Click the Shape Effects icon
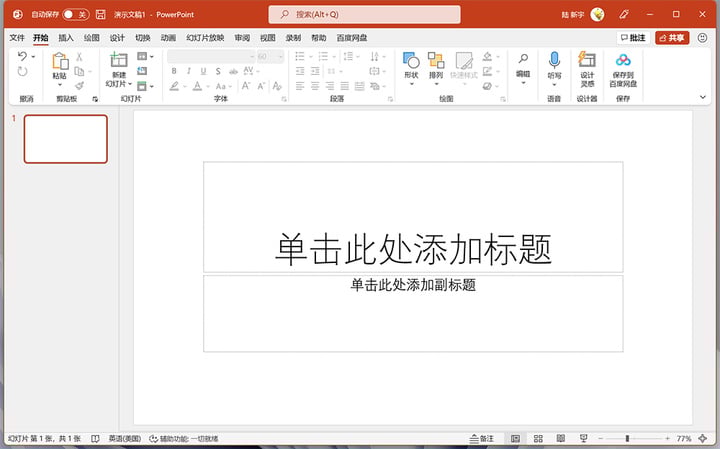The height and width of the screenshot is (449, 720). click(487, 86)
